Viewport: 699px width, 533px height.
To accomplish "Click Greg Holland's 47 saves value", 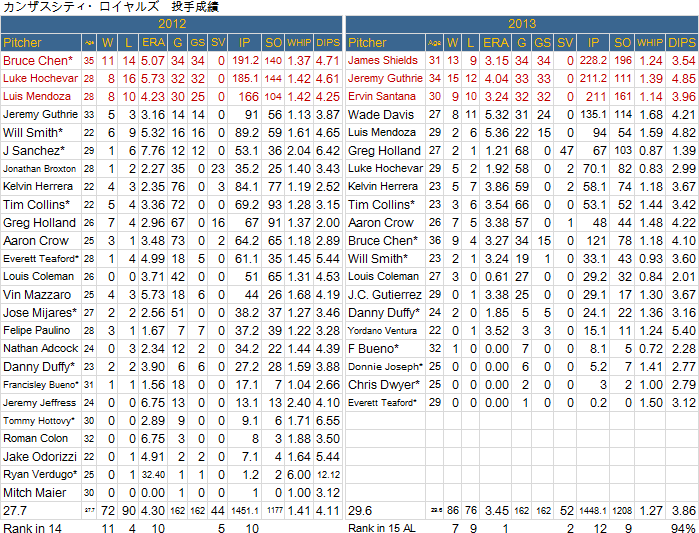I will (x=566, y=151).
